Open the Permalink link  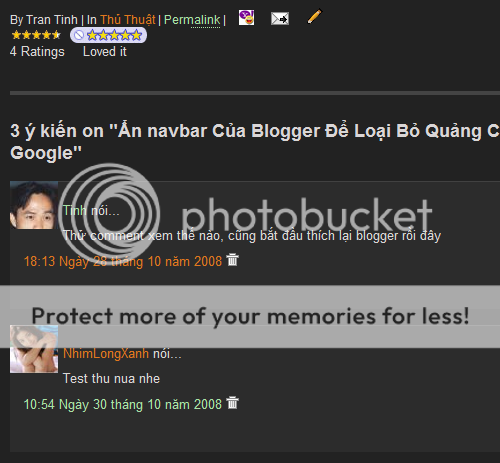click(x=192, y=20)
